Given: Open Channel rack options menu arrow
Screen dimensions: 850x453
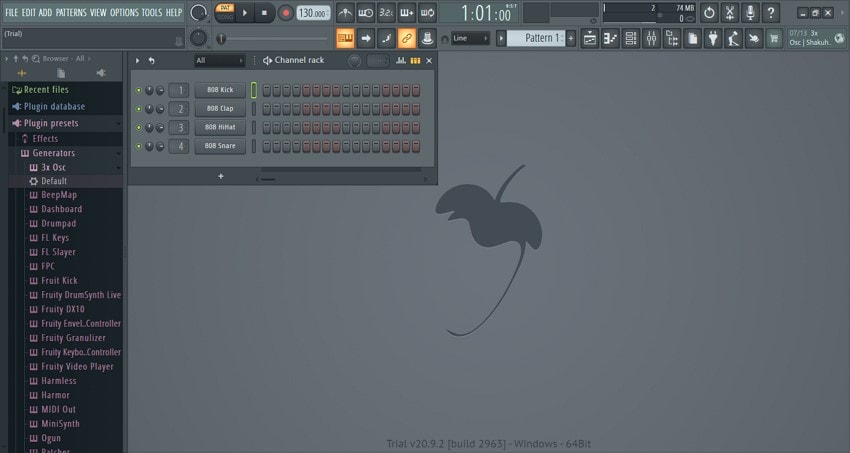Looking at the screenshot, I should point(138,61).
